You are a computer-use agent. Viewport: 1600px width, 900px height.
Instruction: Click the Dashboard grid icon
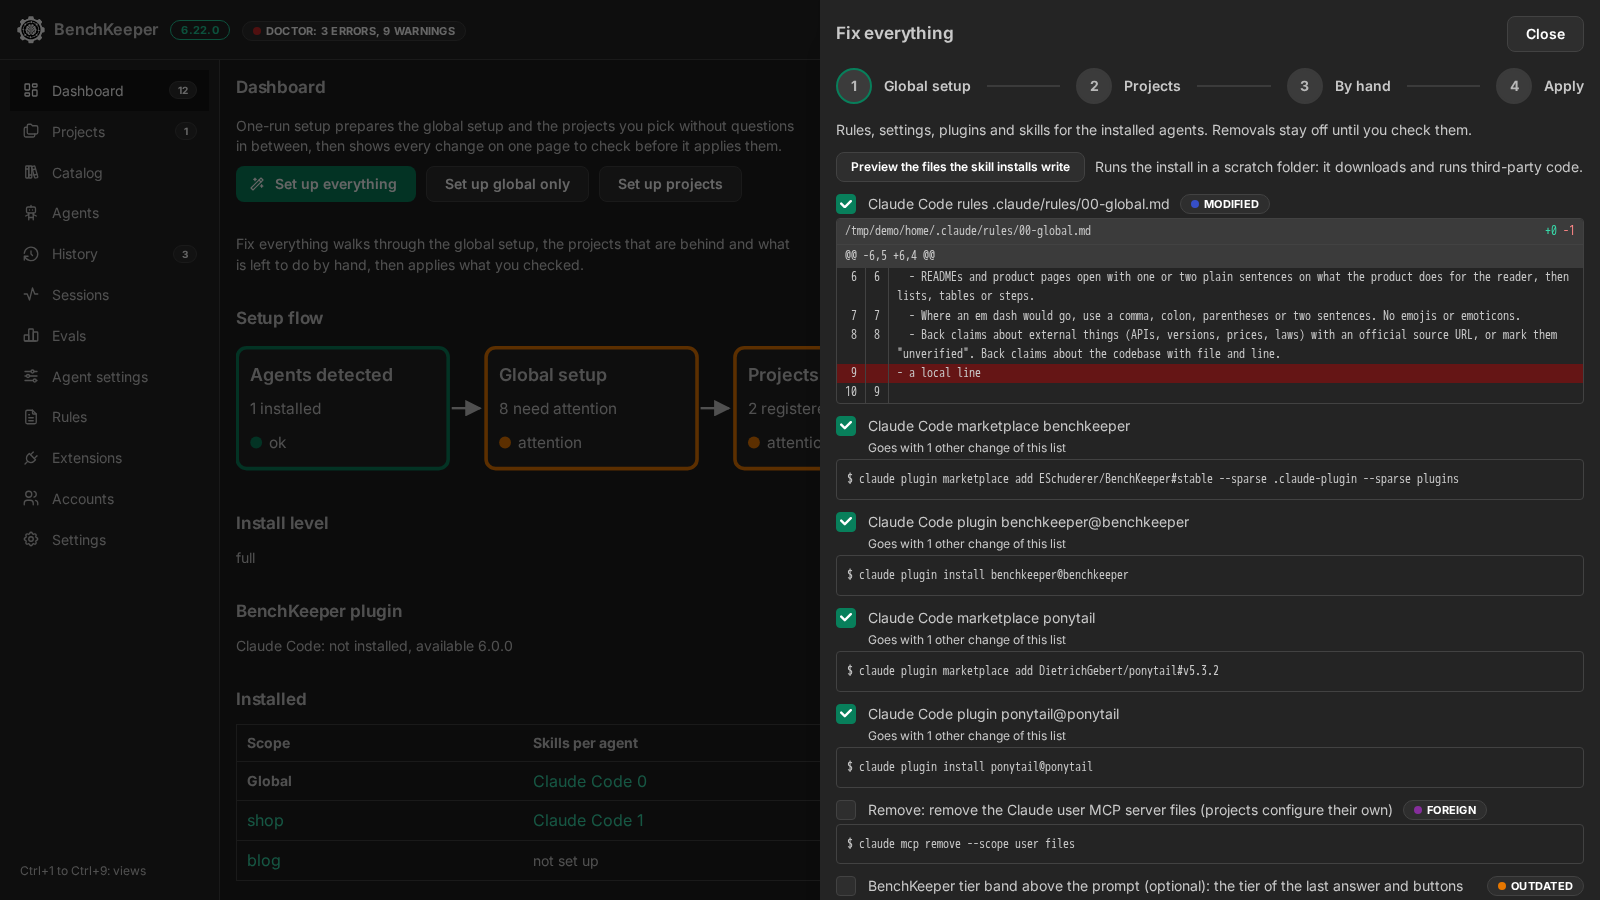31,90
